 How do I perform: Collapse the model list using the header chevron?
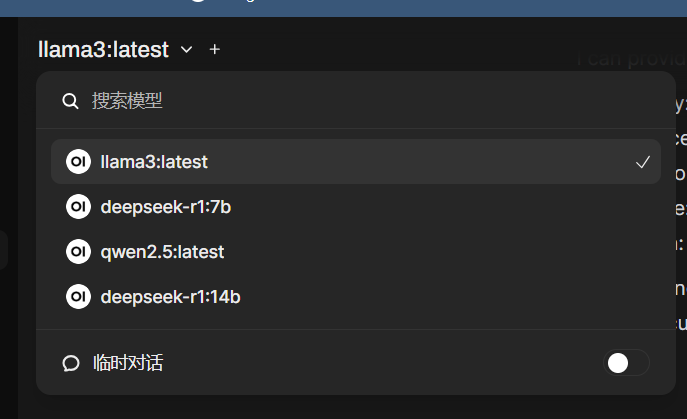(186, 49)
